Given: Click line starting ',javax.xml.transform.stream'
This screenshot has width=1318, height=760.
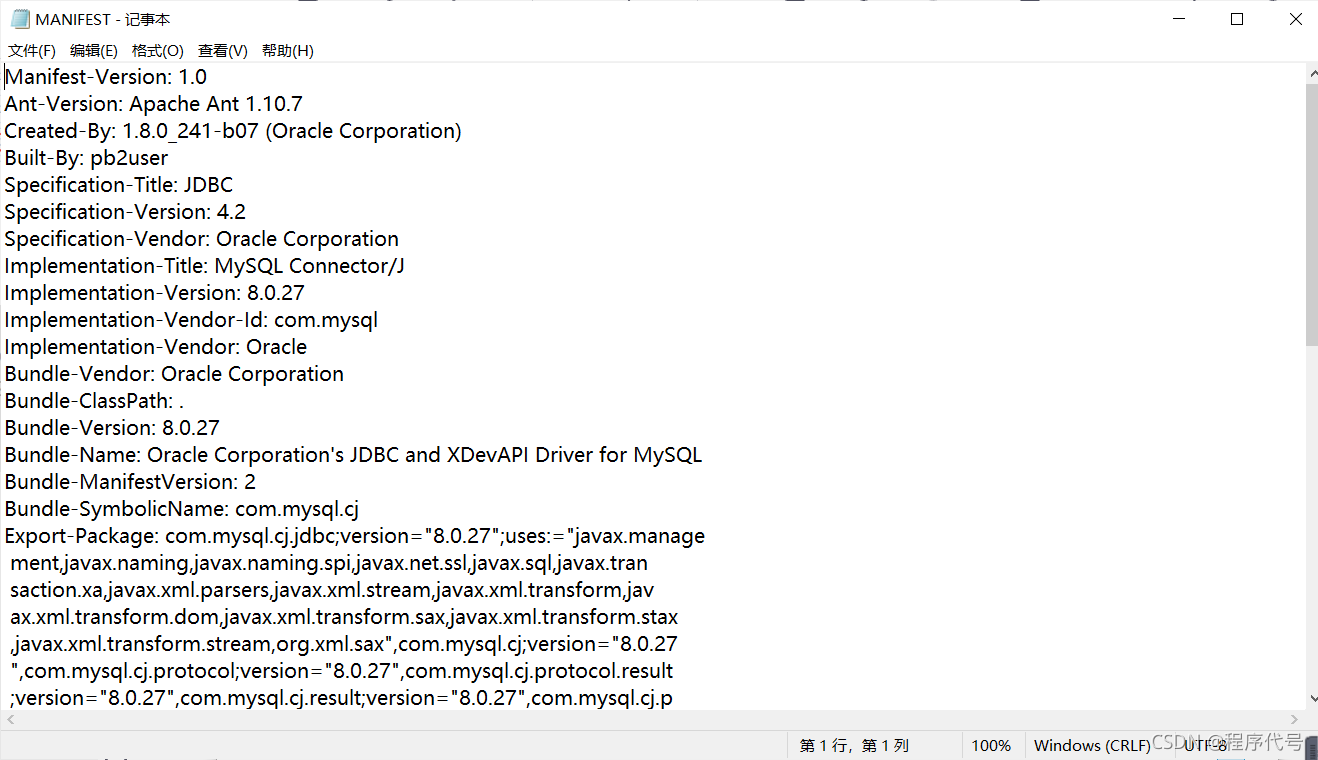Looking at the screenshot, I should coord(344,644).
